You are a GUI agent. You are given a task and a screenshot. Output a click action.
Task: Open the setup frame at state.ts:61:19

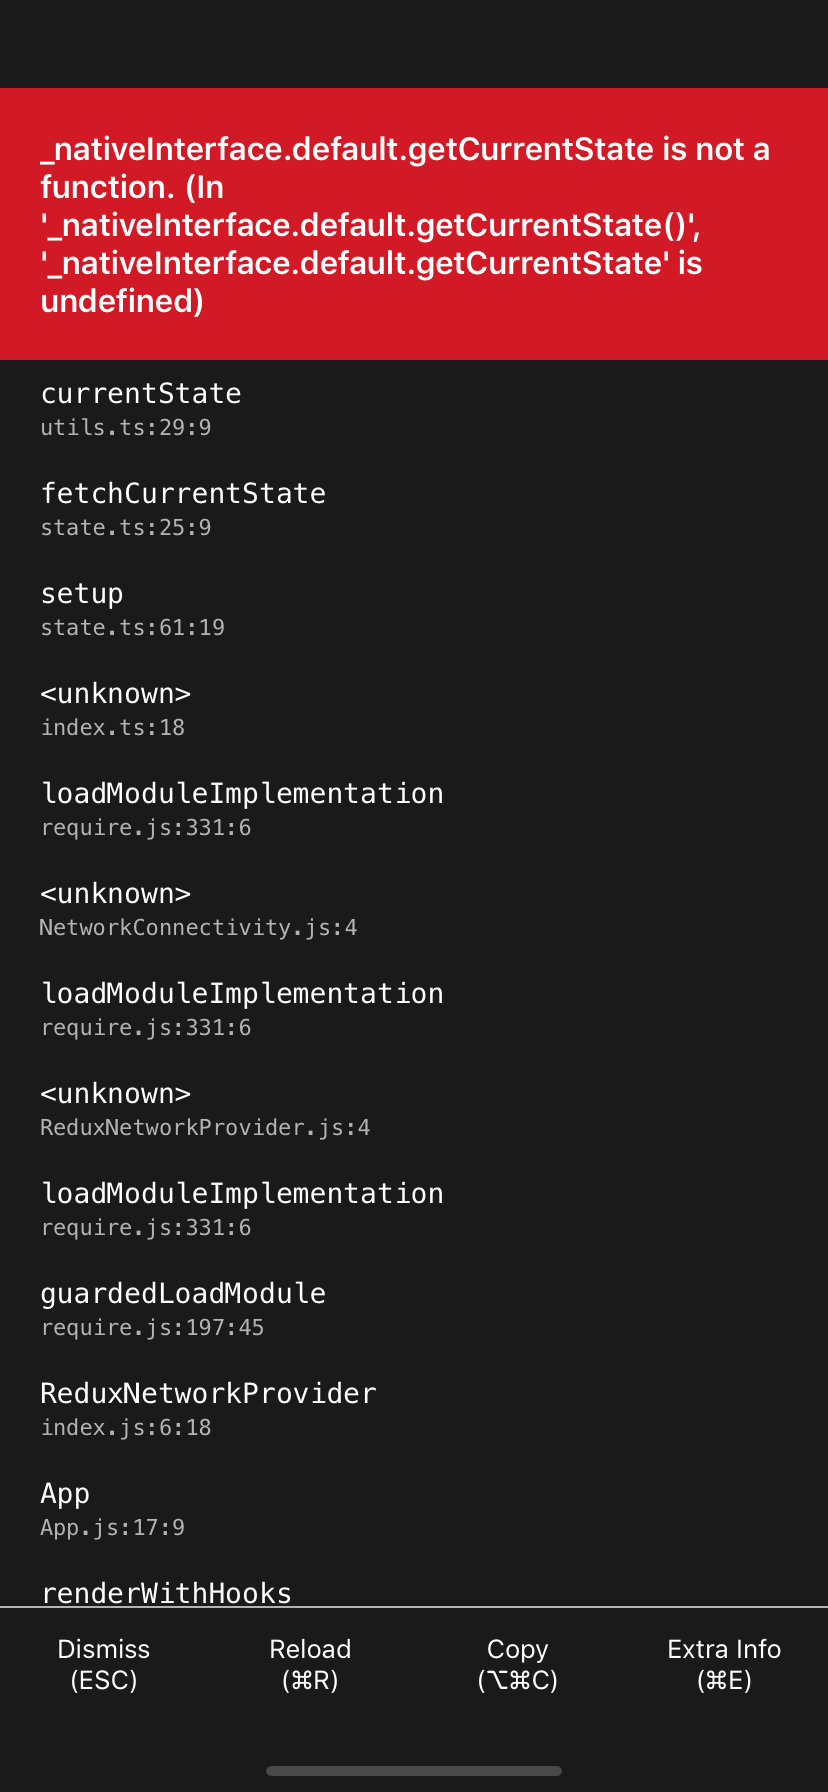(82, 594)
